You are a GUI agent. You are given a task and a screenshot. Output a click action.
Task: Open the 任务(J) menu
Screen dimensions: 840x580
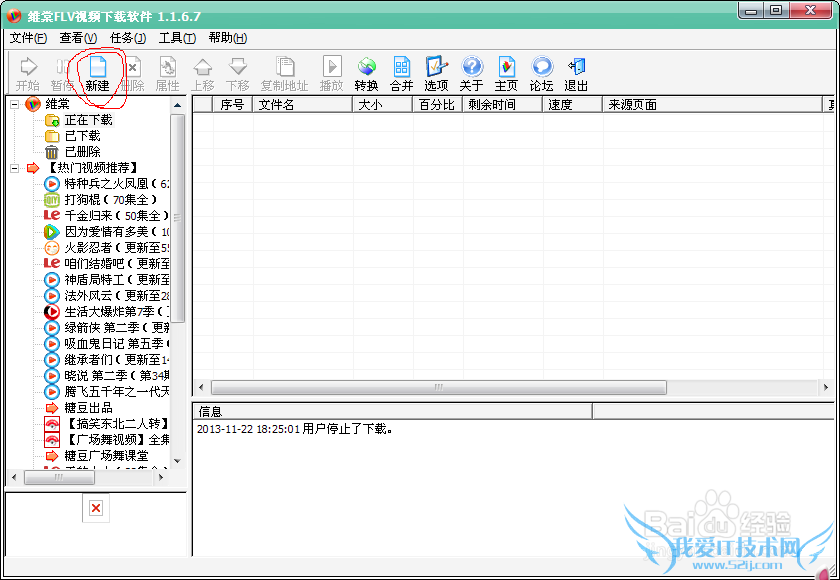(x=128, y=38)
